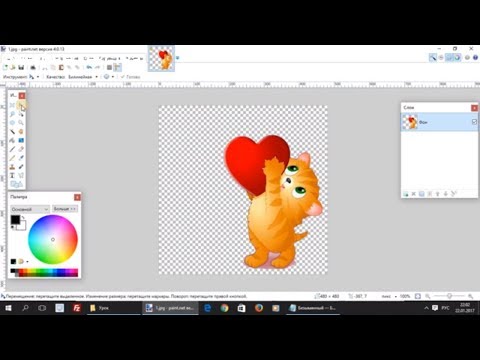Click the Redo arrow in toolbar
This screenshot has width=480, height=360.
click(x=97, y=67)
